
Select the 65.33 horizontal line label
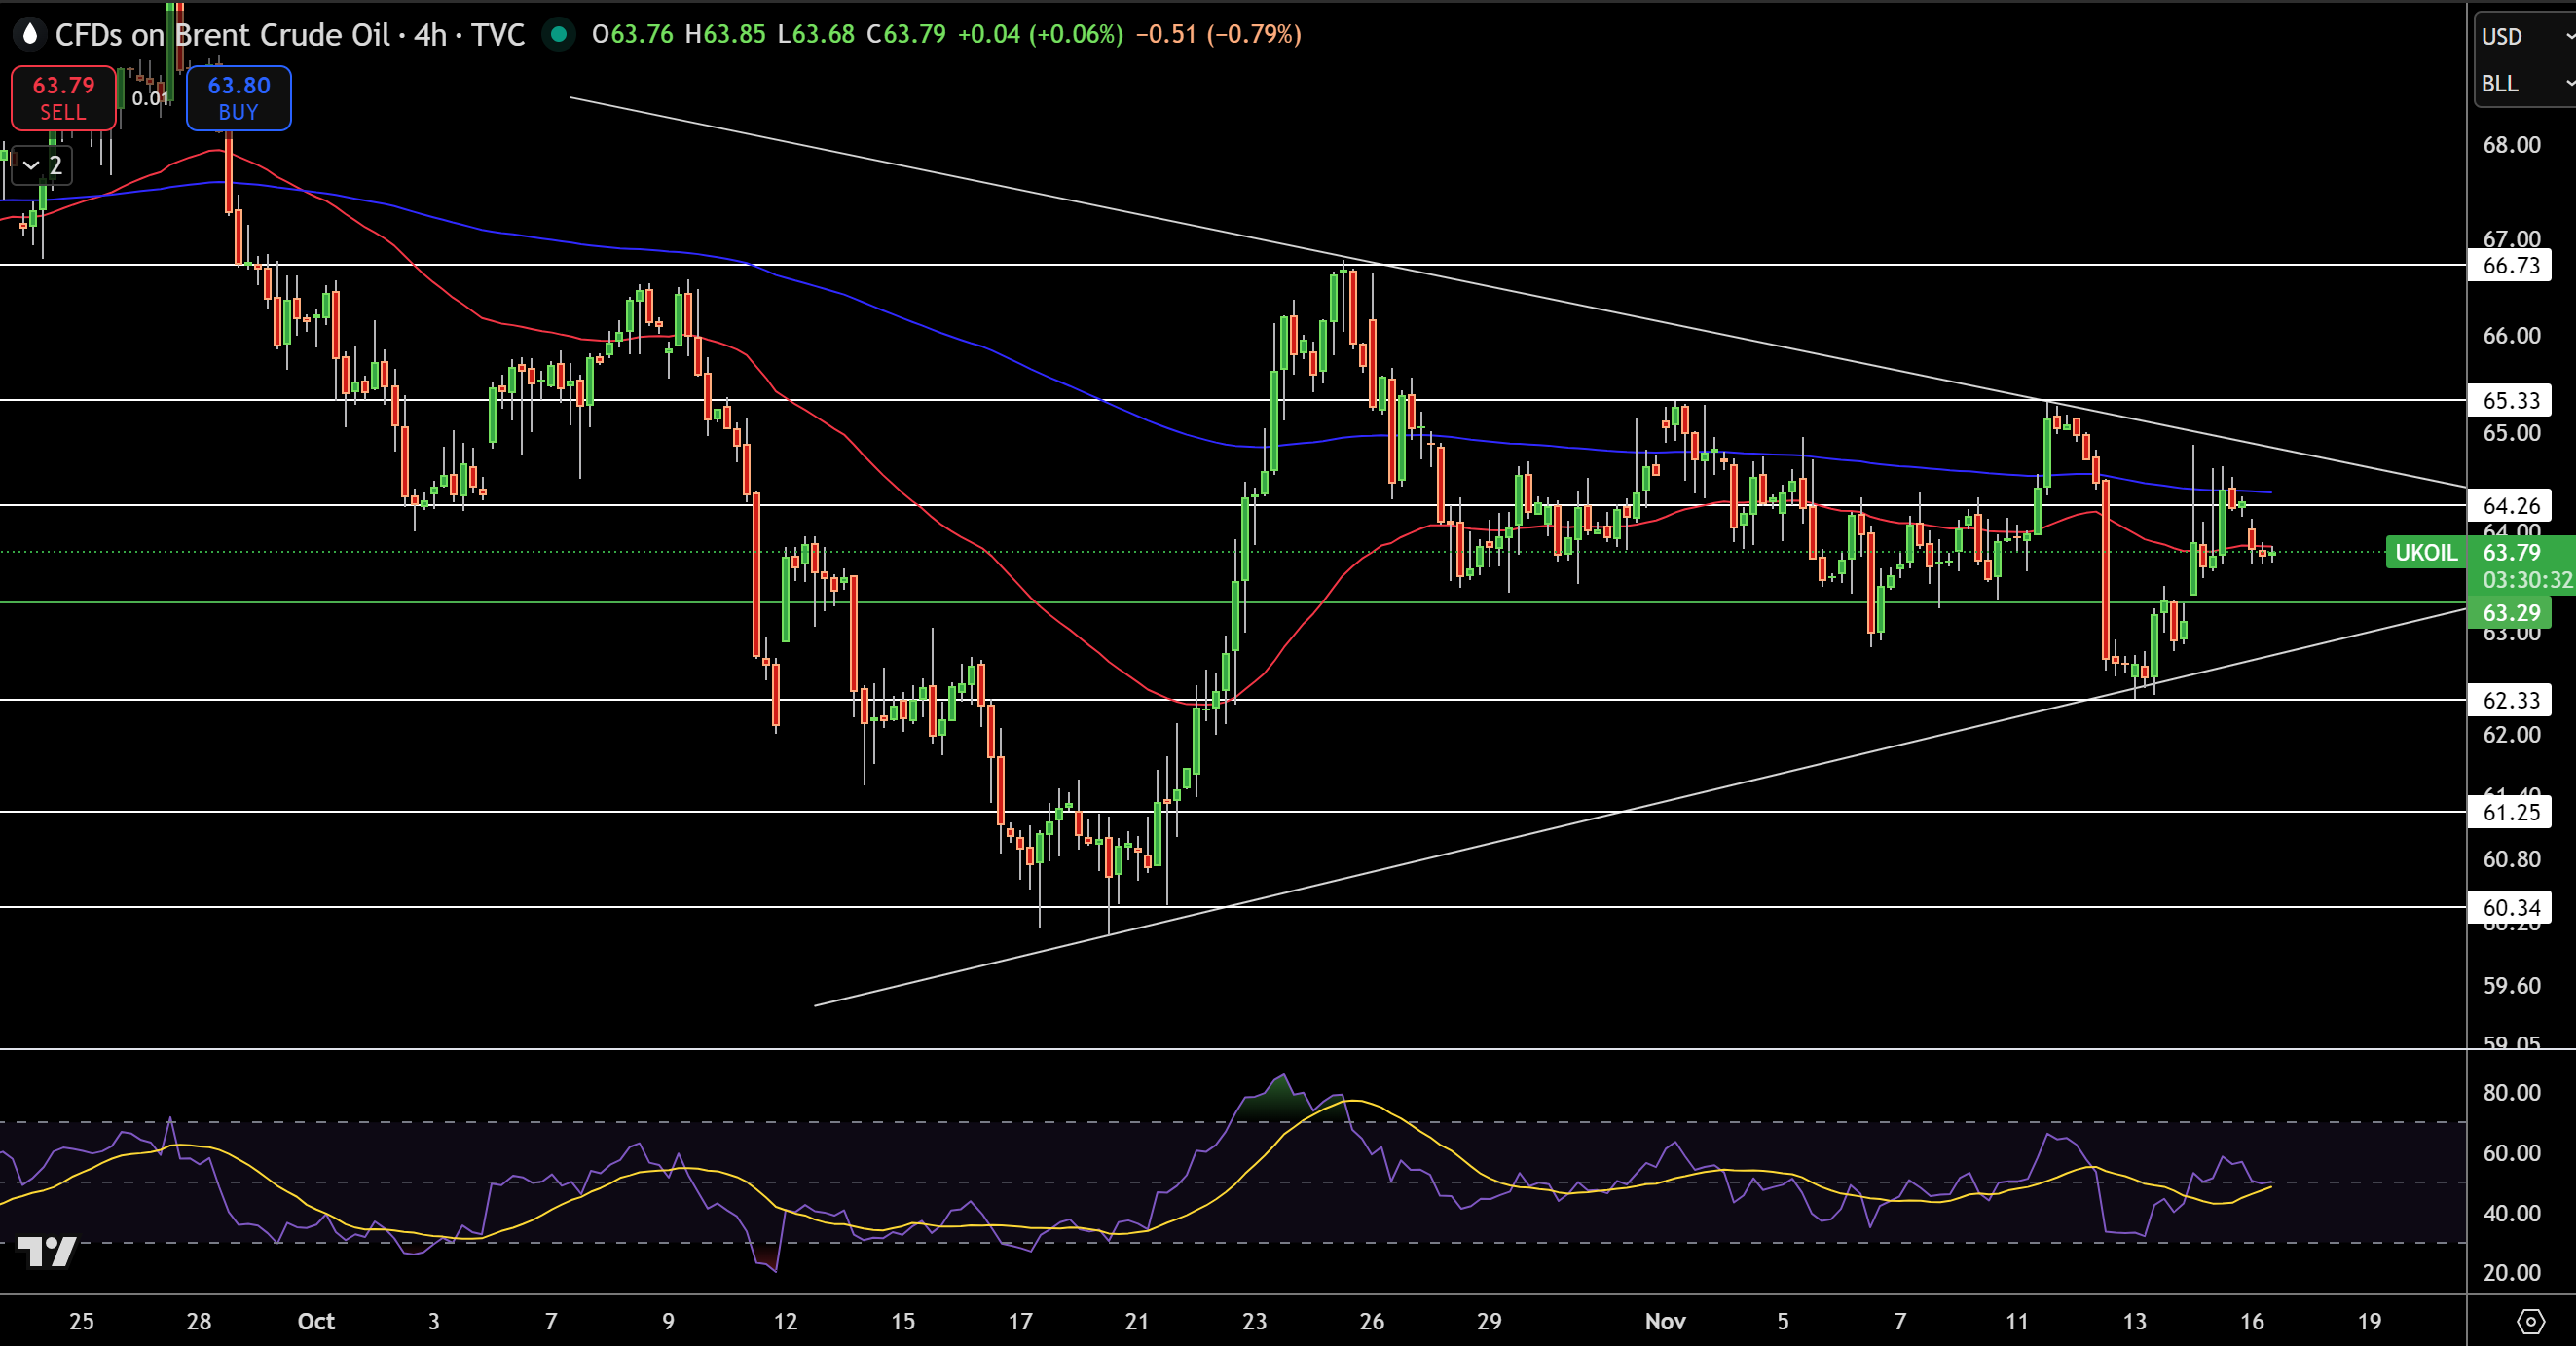pyautogui.click(x=2510, y=400)
